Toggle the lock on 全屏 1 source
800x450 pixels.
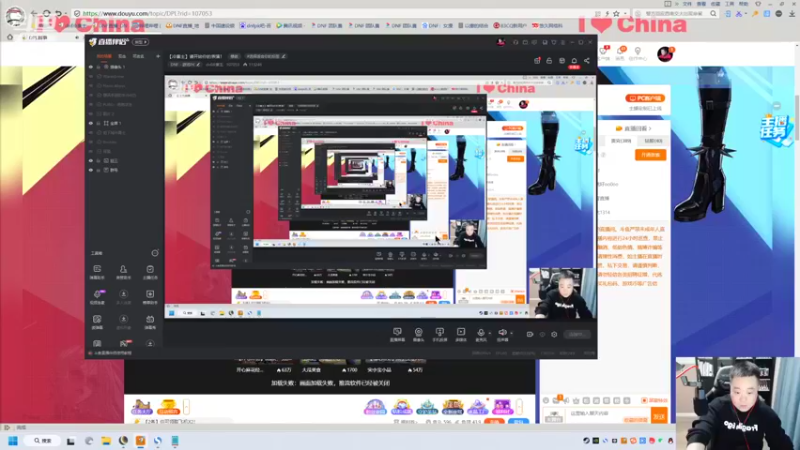pyautogui.click(x=98, y=123)
